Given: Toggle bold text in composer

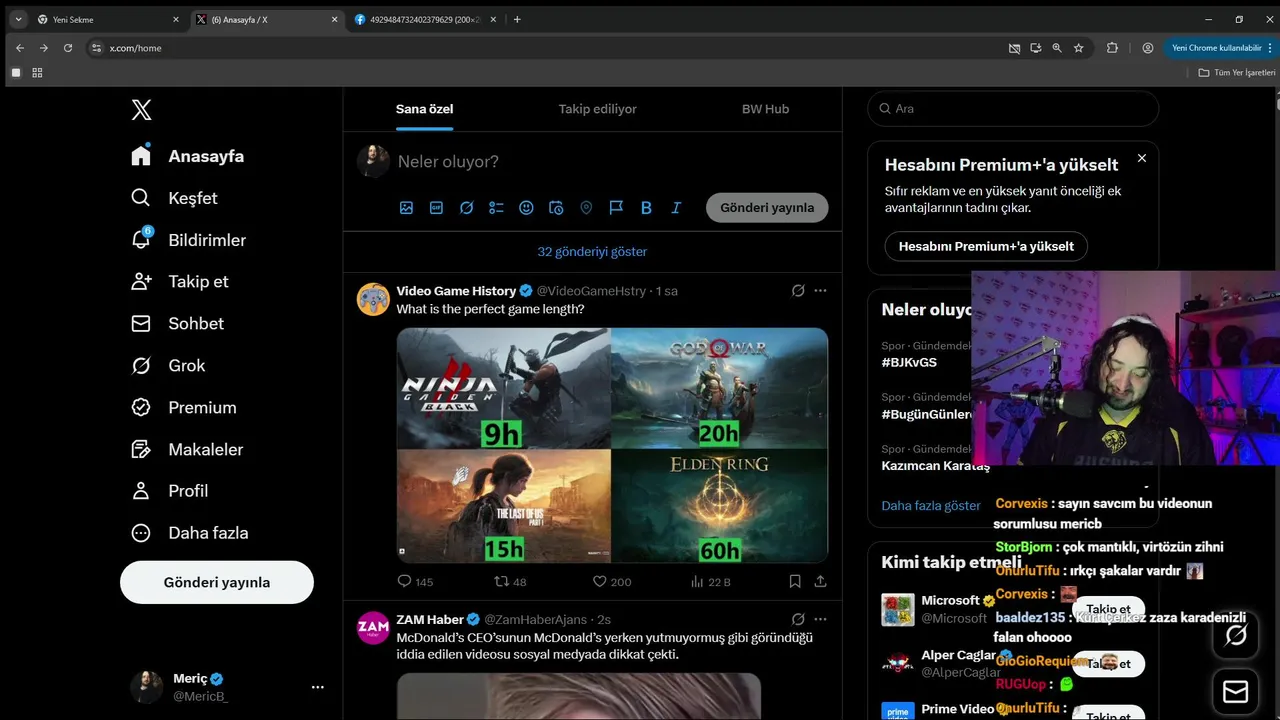Looking at the screenshot, I should [x=646, y=208].
